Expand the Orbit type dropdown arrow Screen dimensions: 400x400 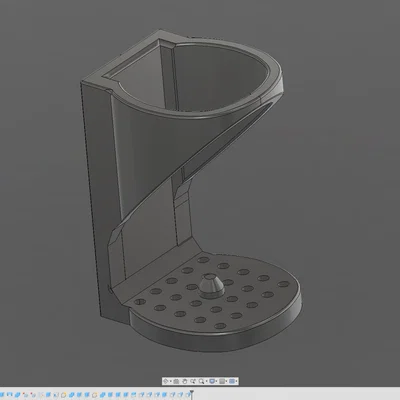click(x=170, y=381)
